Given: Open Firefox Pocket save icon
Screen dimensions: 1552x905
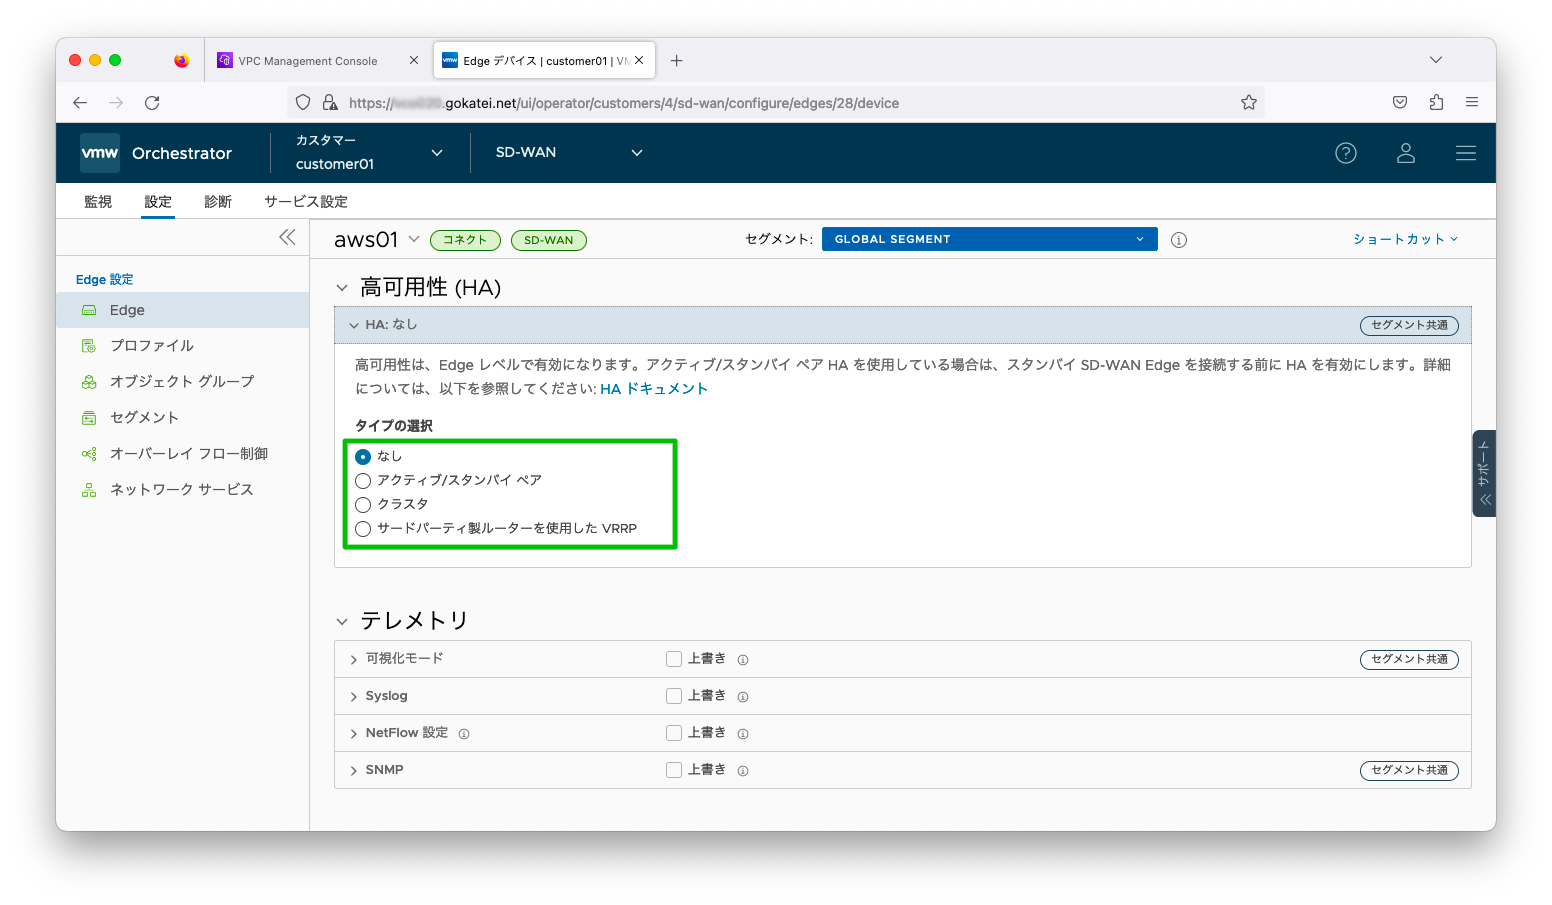Looking at the screenshot, I should click(x=1400, y=102).
